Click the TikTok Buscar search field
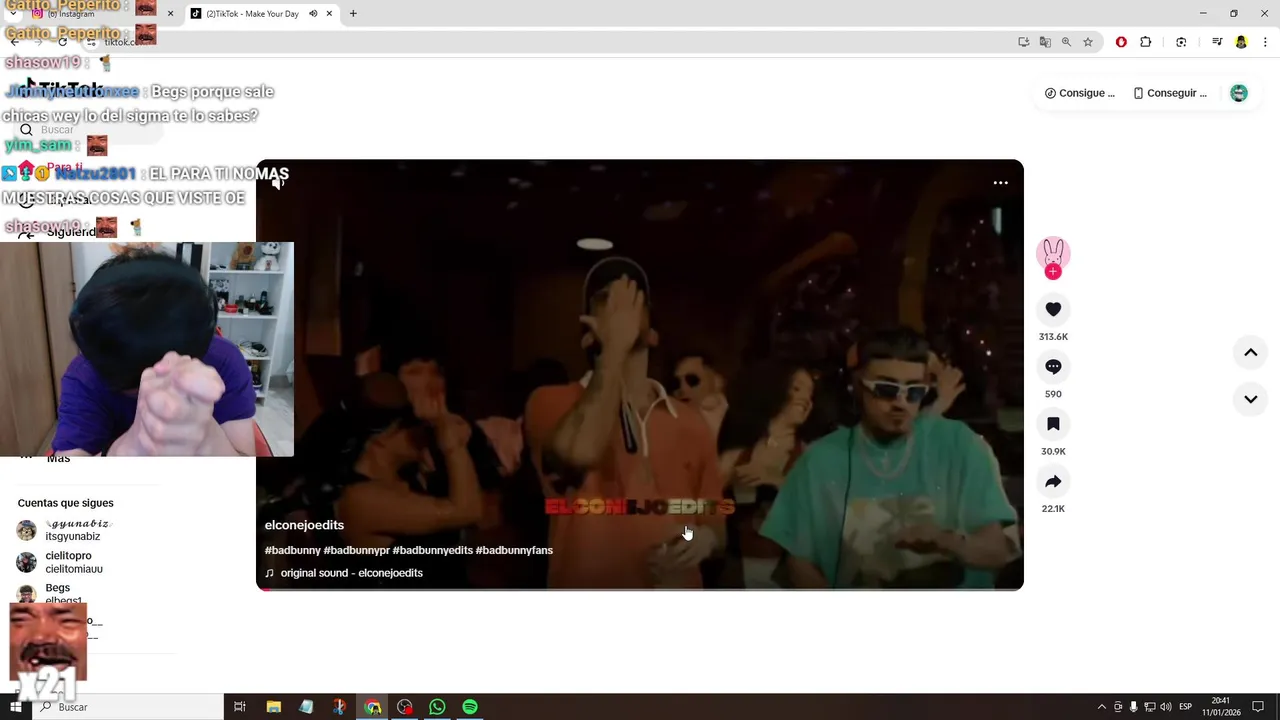Screen dimensions: 1280x720 [x=90, y=130]
